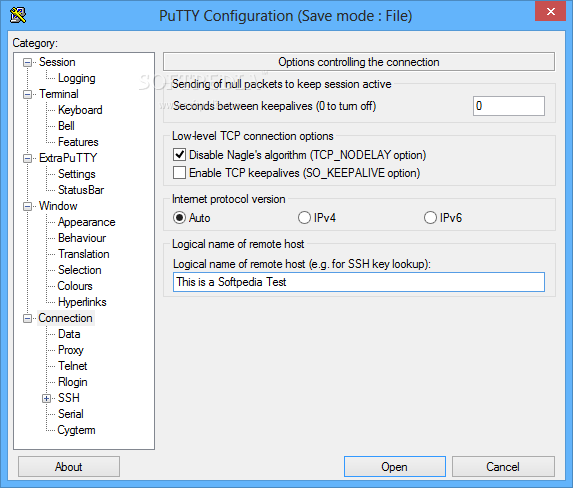The height and width of the screenshot is (488, 573).
Task: Select the ExtraPuTTY category
Action: pos(68,158)
